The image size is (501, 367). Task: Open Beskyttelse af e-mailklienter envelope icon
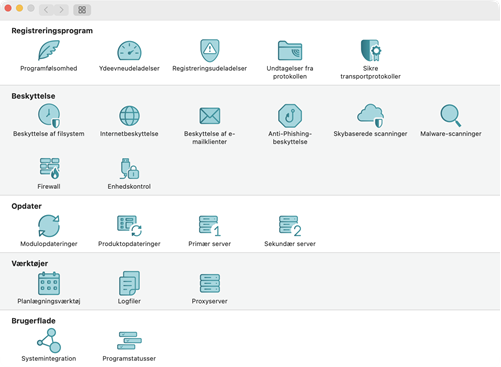point(210,116)
